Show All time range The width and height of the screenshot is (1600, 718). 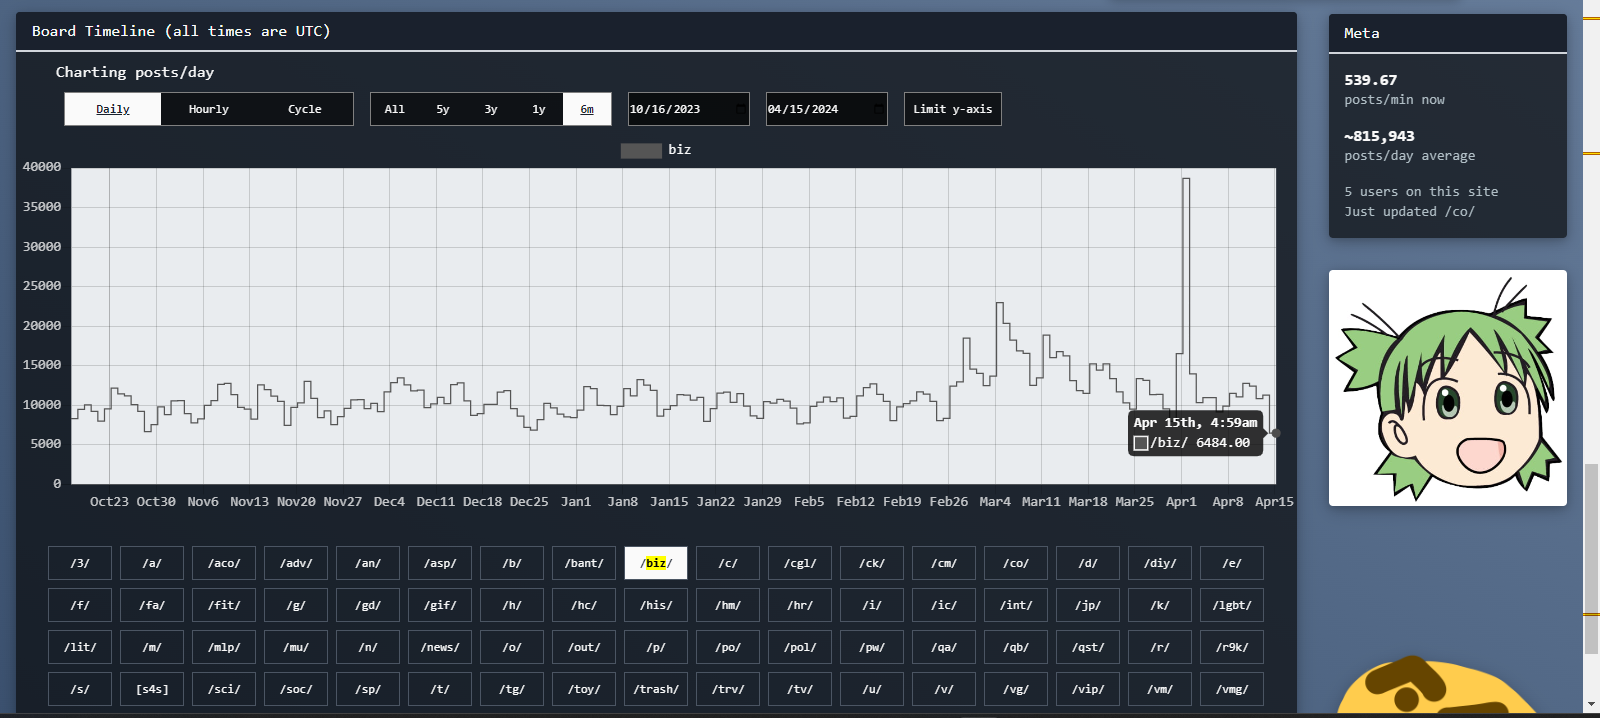(x=395, y=109)
